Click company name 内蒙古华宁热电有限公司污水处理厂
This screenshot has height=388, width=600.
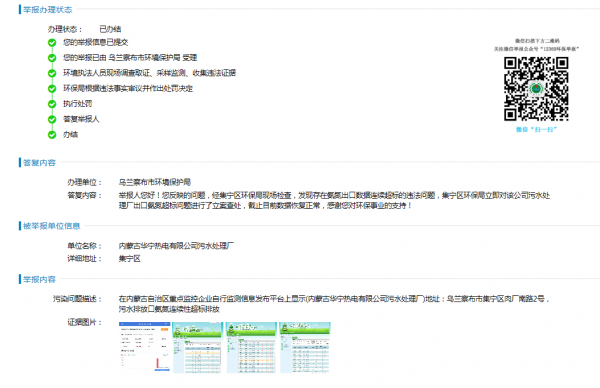click(x=176, y=246)
